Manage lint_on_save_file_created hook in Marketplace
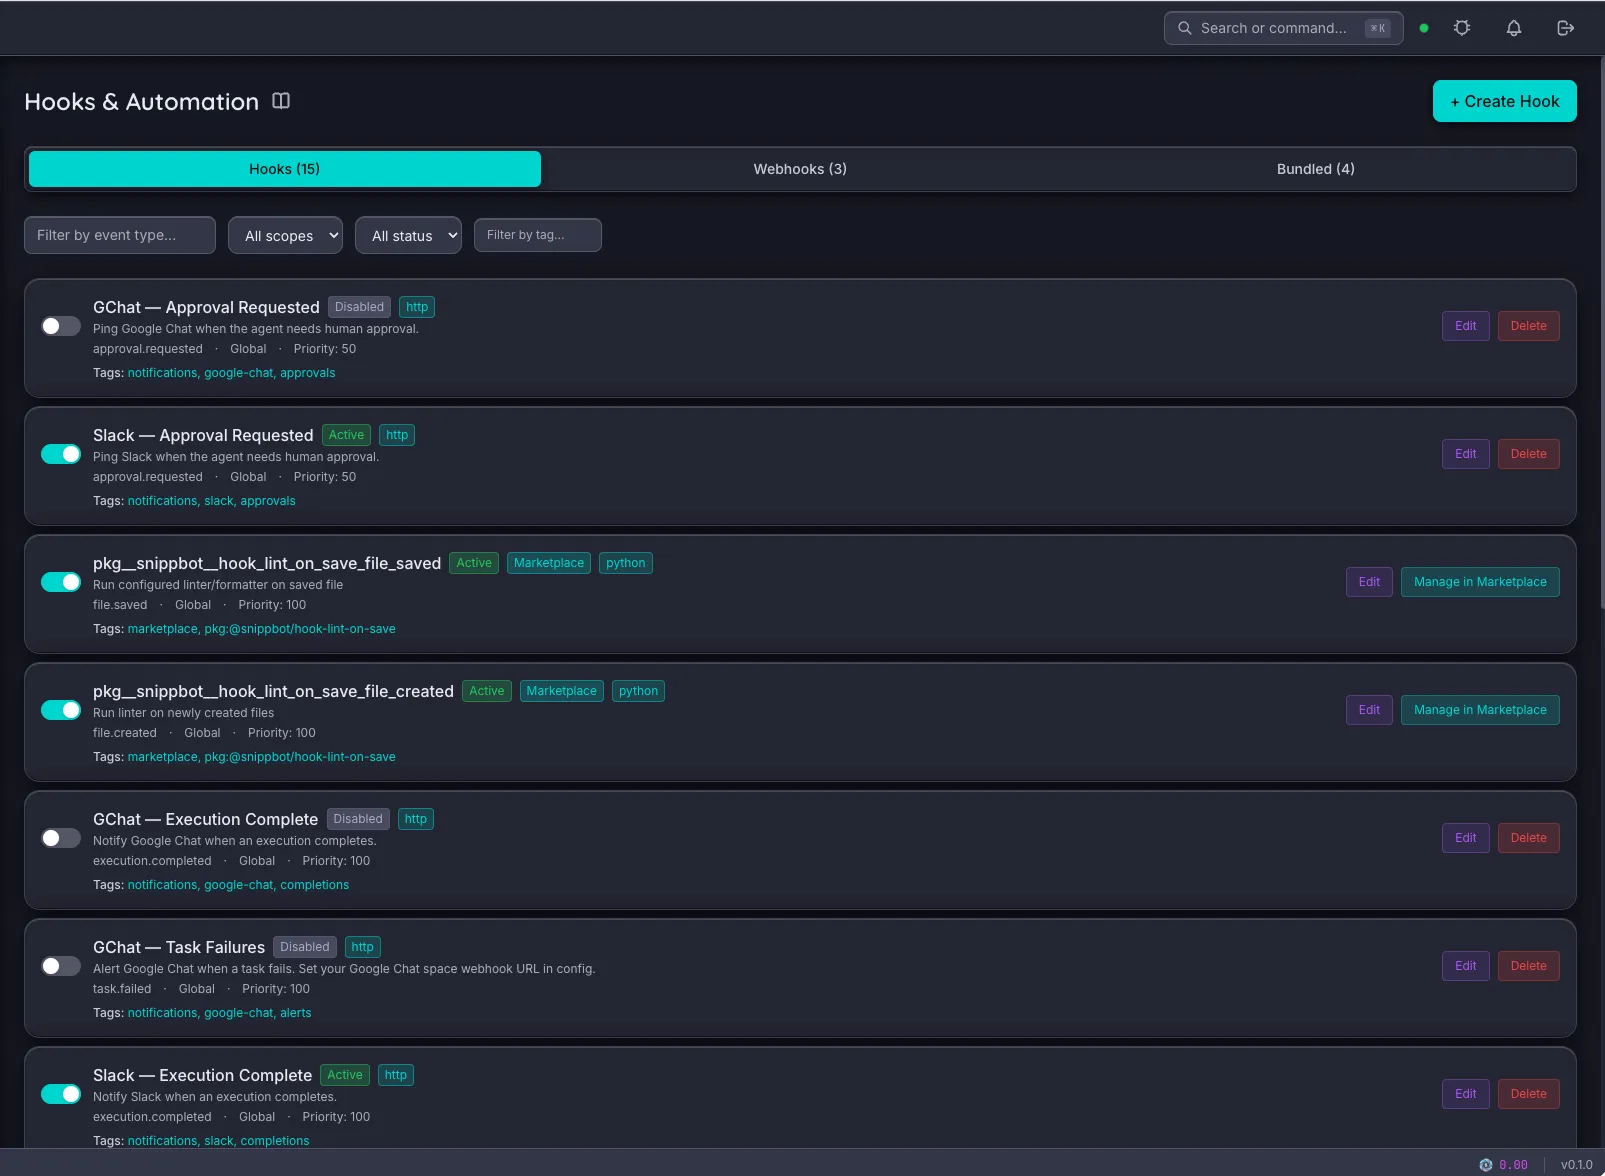Screen dimensions: 1605x1176 pos(1480,710)
